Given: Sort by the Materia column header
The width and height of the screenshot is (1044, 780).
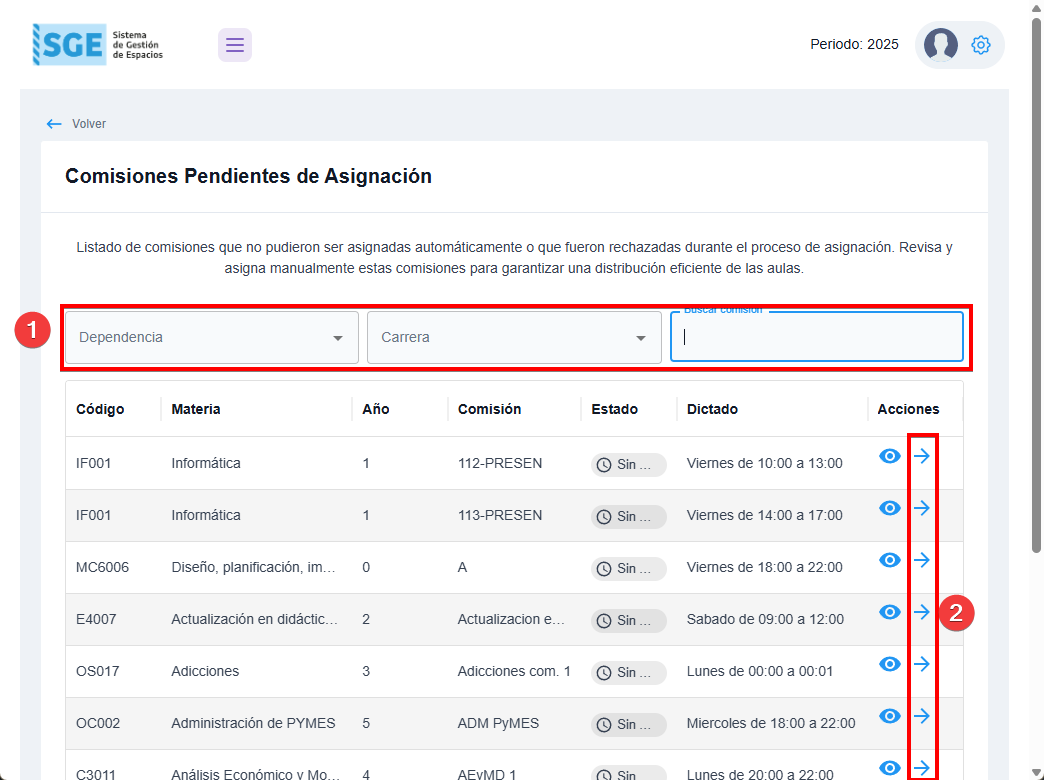Looking at the screenshot, I should point(196,409).
